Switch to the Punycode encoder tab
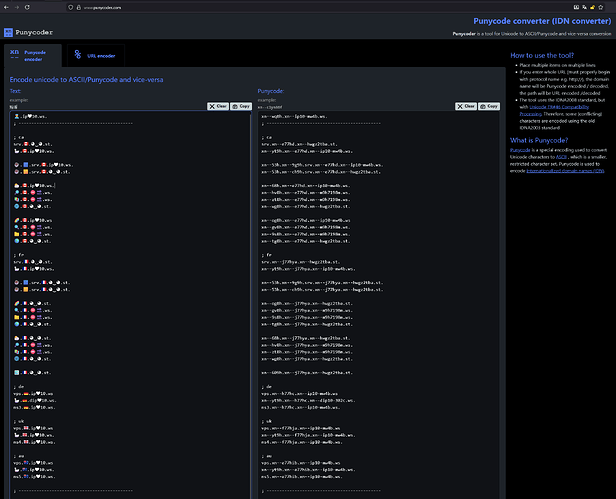The height and width of the screenshot is (499, 616). click(x=33, y=56)
